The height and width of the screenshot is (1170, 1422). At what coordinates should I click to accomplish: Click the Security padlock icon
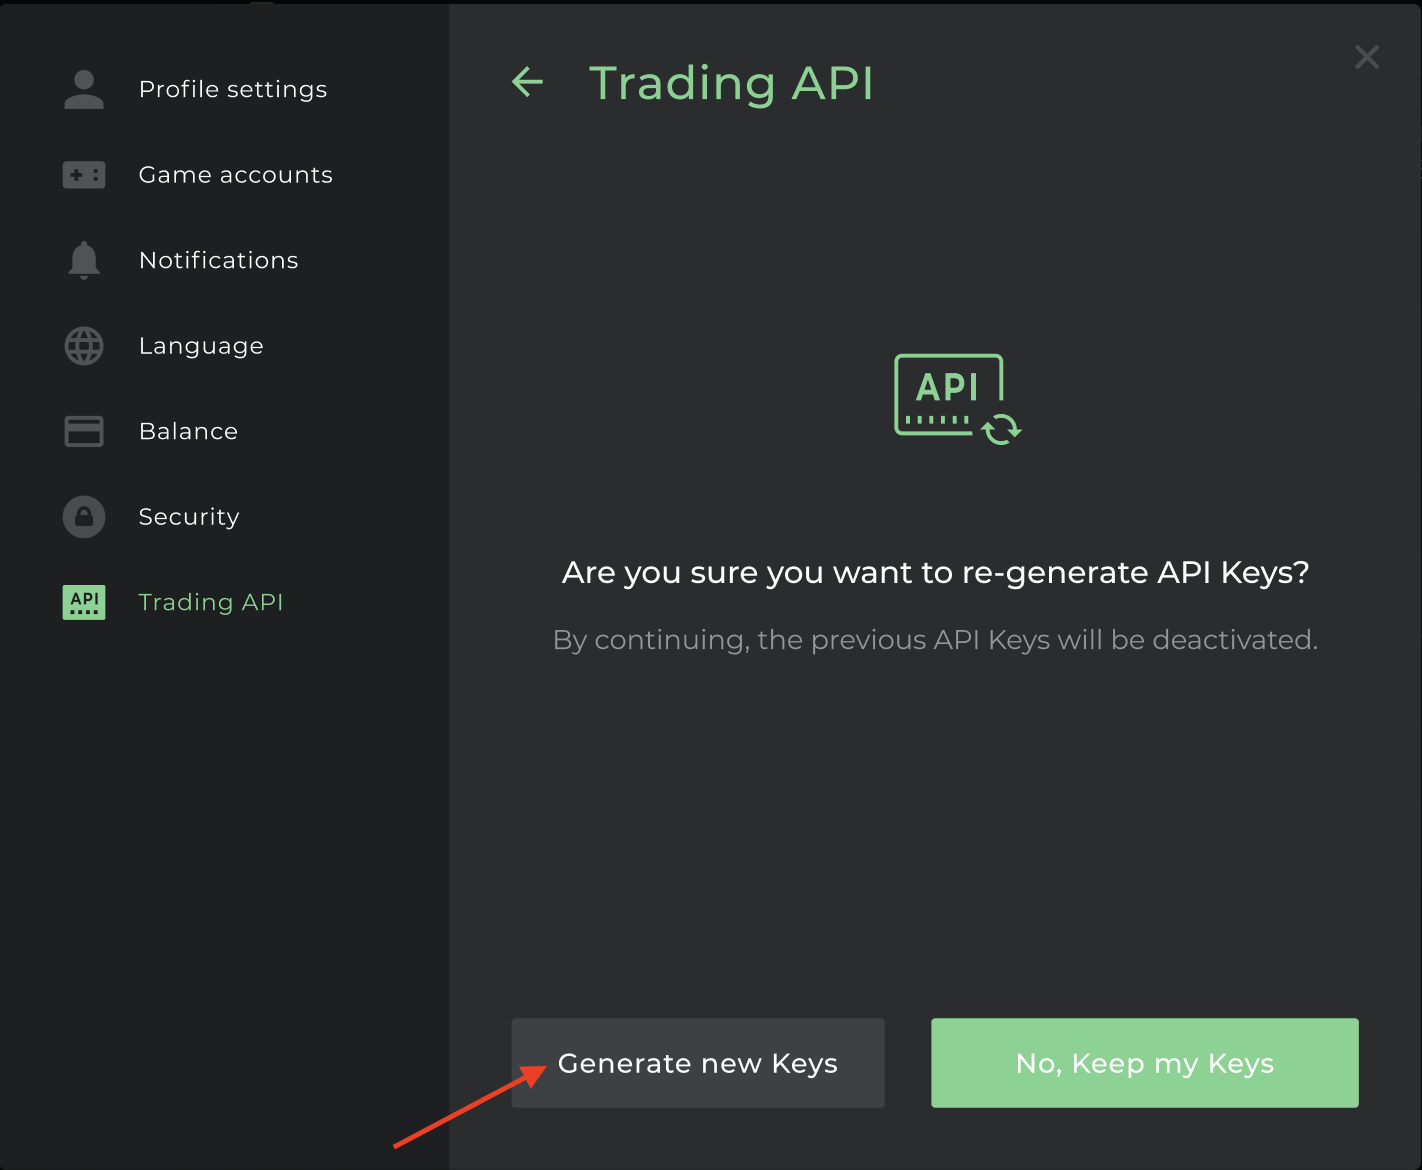[84, 517]
